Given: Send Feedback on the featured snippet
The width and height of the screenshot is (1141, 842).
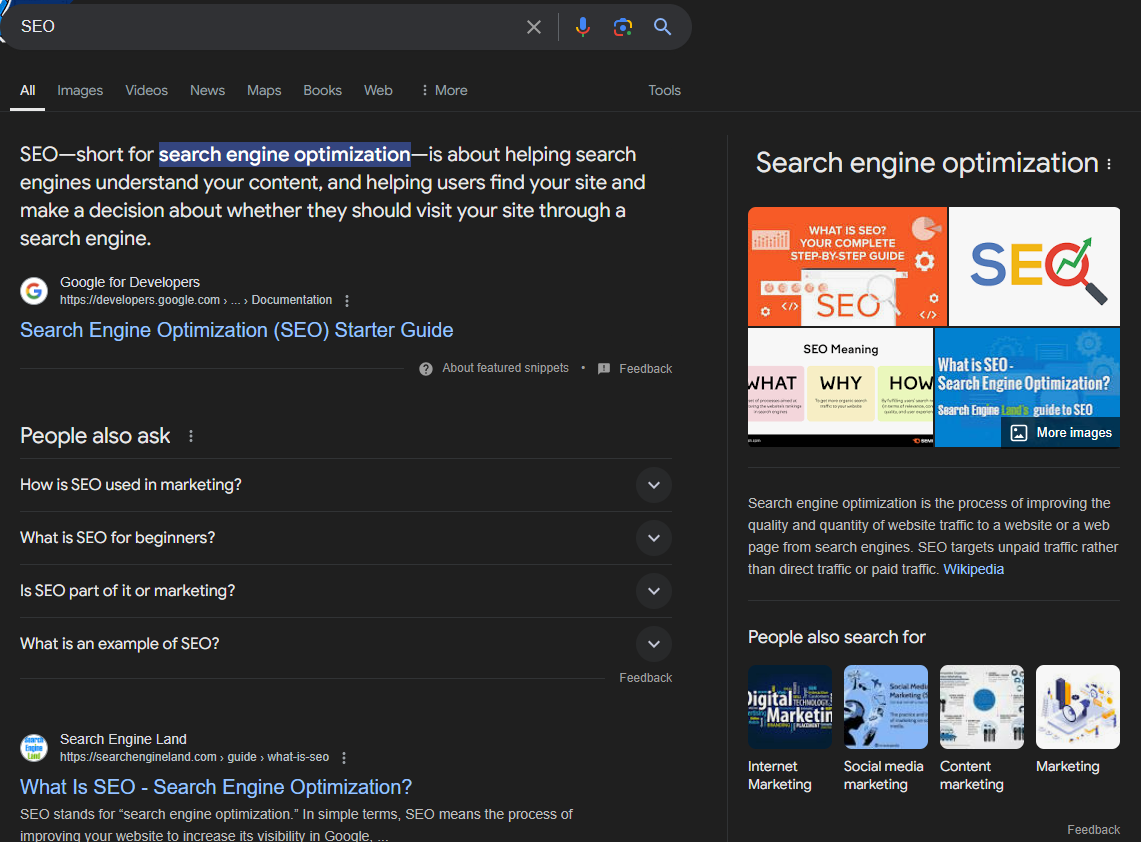Looking at the screenshot, I should (645, 369).
